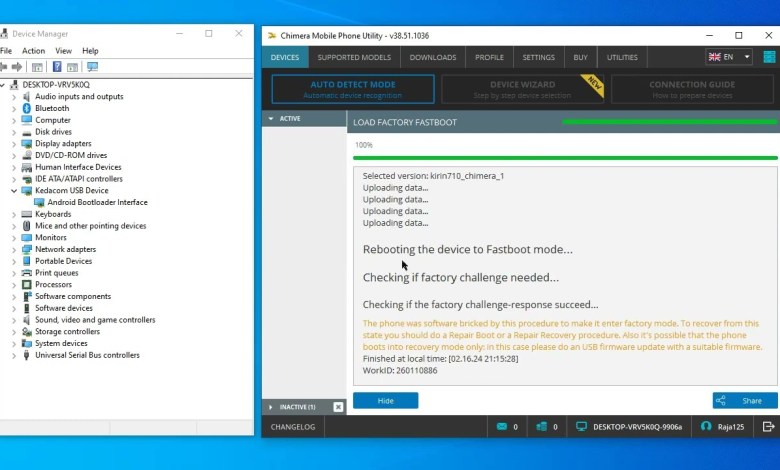Click the Monitors category icon
This screenshot has height=470, width=780.
[x=27, y=238]
